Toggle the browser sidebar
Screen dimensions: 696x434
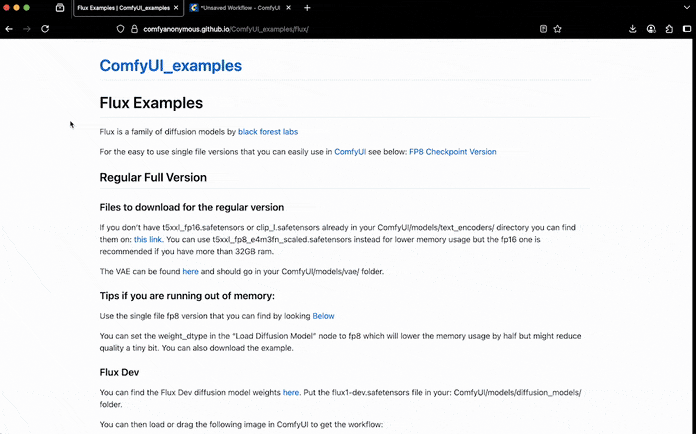click(686, 29)
